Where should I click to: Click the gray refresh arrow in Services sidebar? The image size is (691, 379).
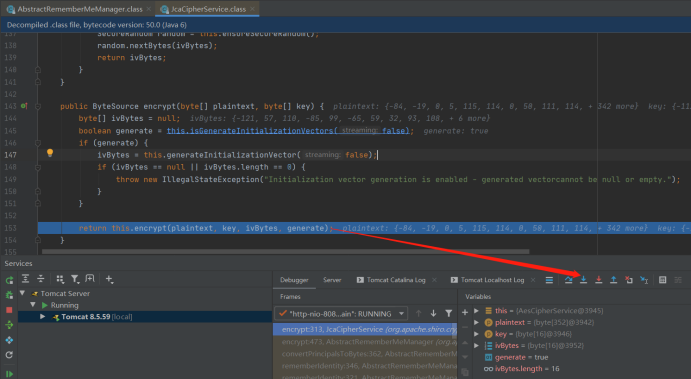9,355
